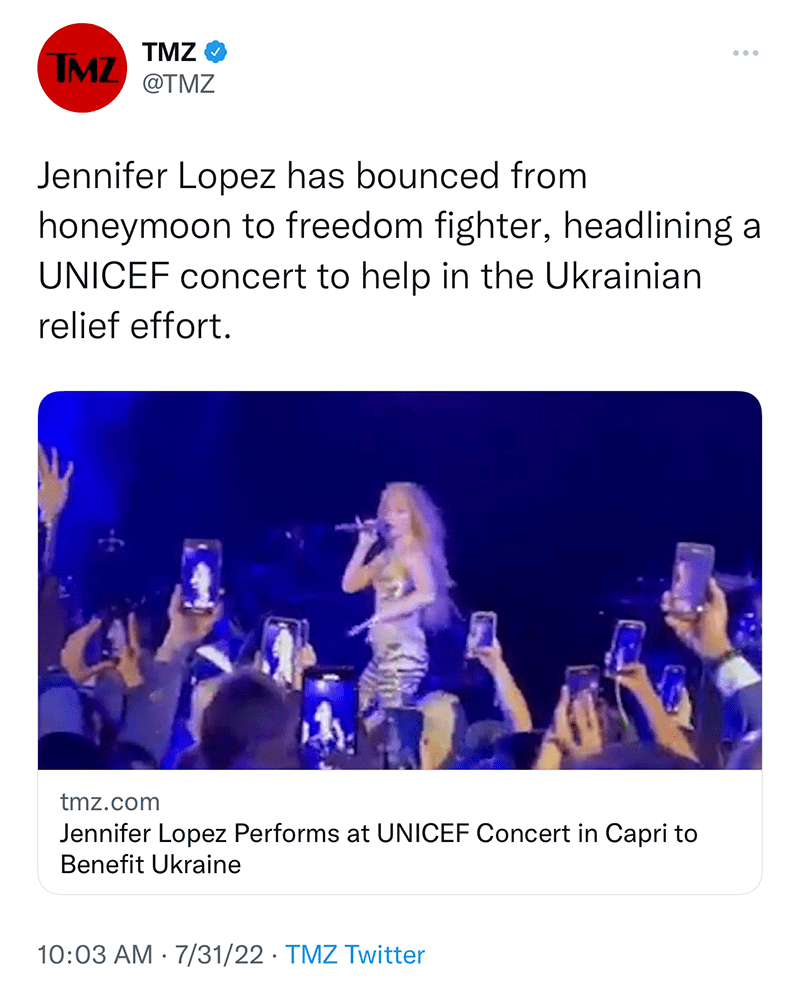Click the words 'relief effort.' in the tweet
This screenshot has height=984, width=800.
(134, 325)
